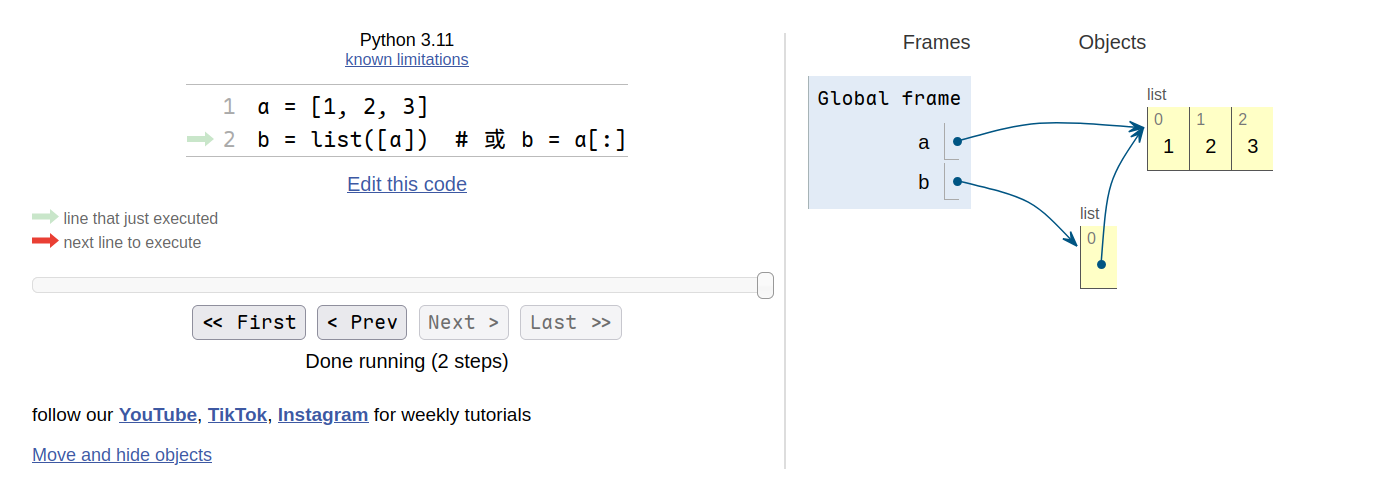Image resolution: width=1396 pixels, height=496 pixels.
Task: Click the green just-executed arrow beside line 2
Action: [x=200, y=140]
